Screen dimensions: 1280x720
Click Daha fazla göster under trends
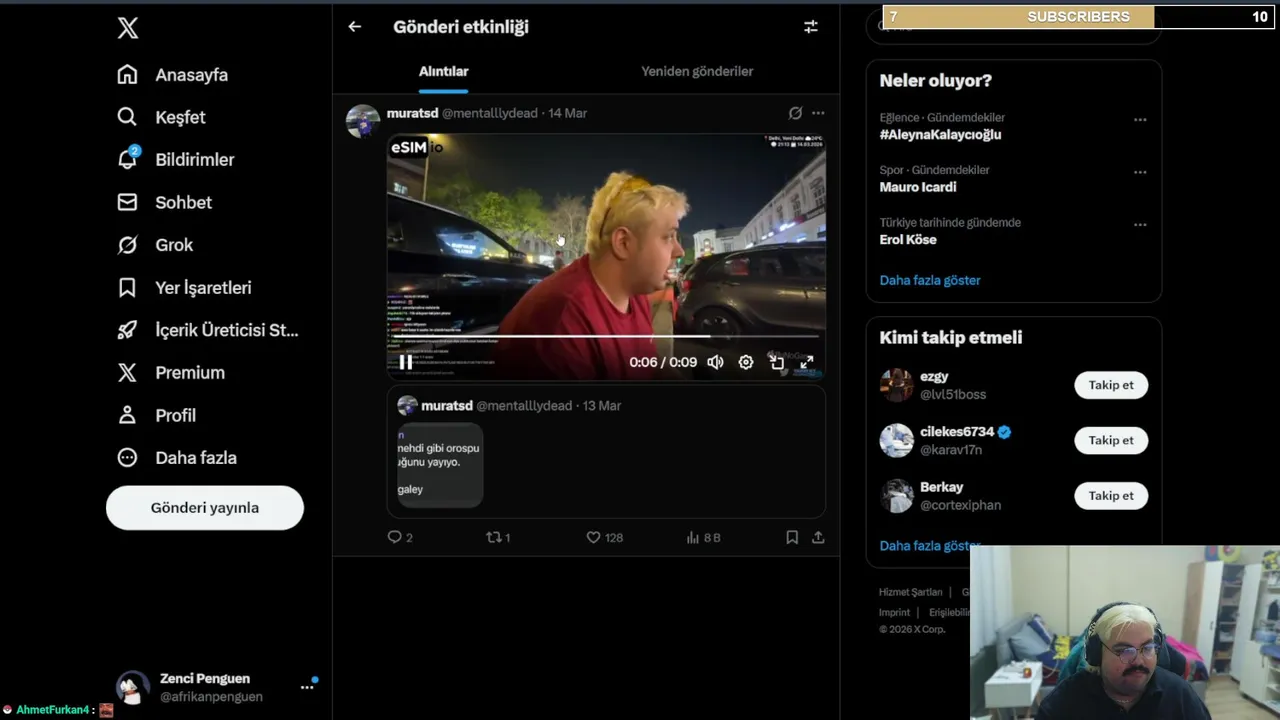coord(930,280)
